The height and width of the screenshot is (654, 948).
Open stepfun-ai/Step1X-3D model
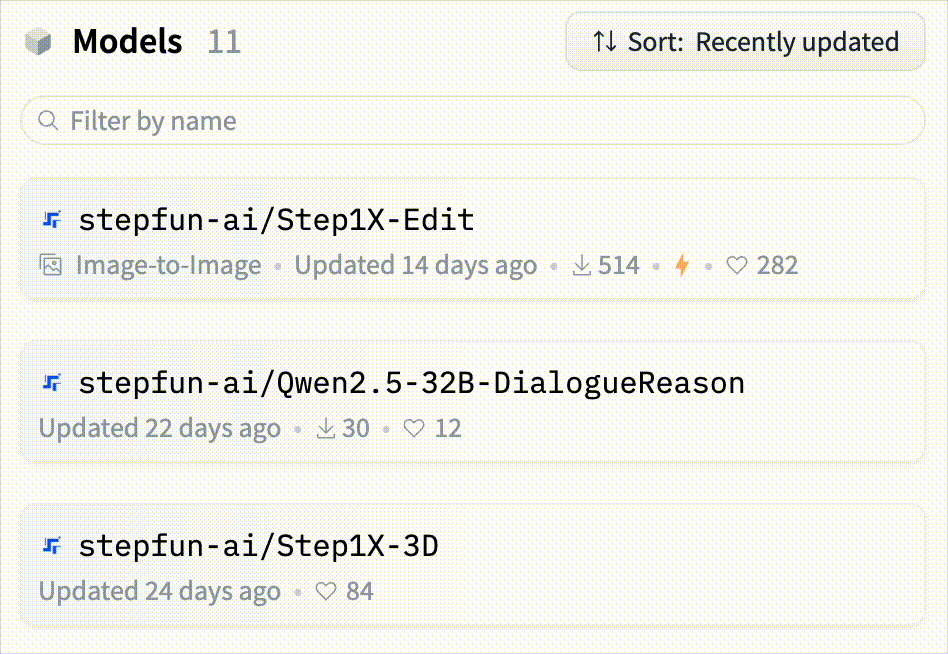[258, 546]
